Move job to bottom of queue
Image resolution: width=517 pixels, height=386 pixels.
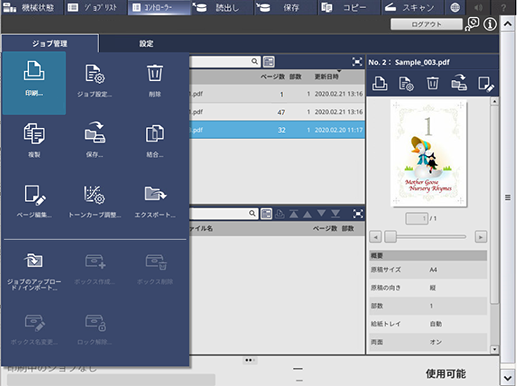(x=335, y=214)
